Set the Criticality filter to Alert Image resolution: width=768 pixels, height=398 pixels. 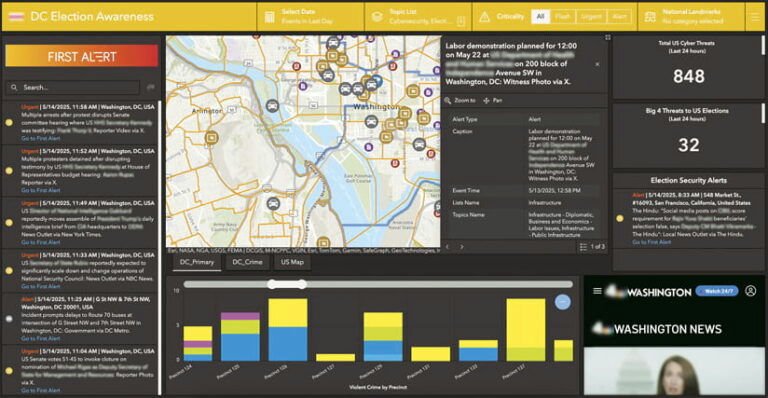(619, 17)
